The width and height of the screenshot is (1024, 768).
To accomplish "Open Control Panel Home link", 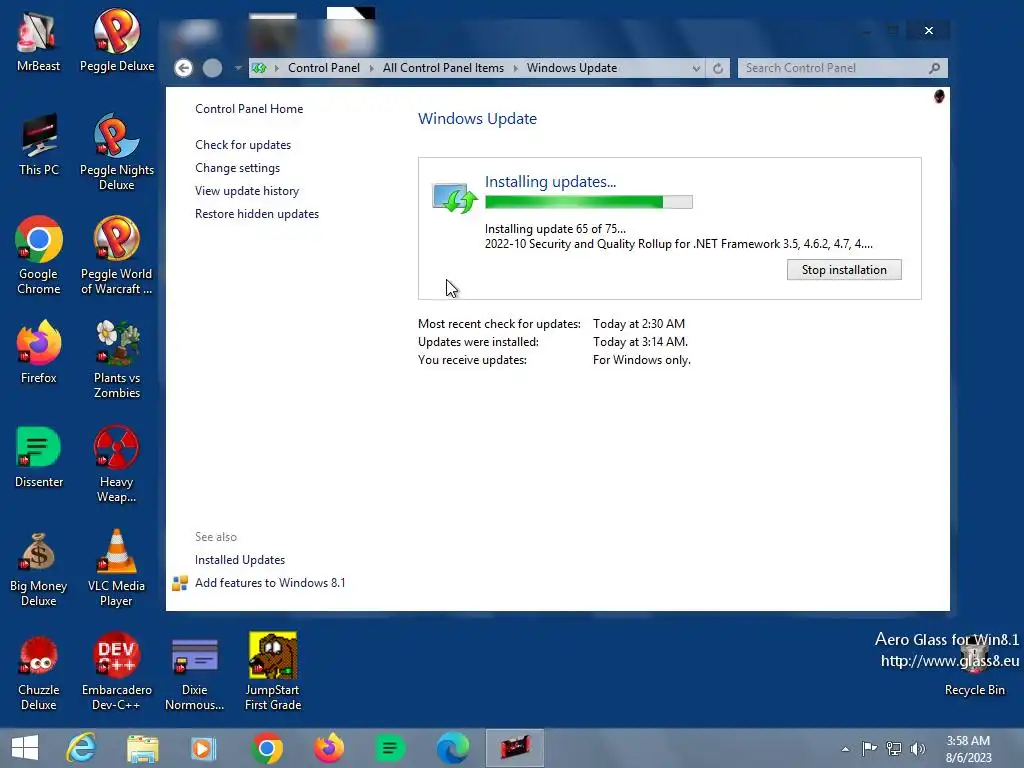I will pyautogui.click(x=249, y=109).
